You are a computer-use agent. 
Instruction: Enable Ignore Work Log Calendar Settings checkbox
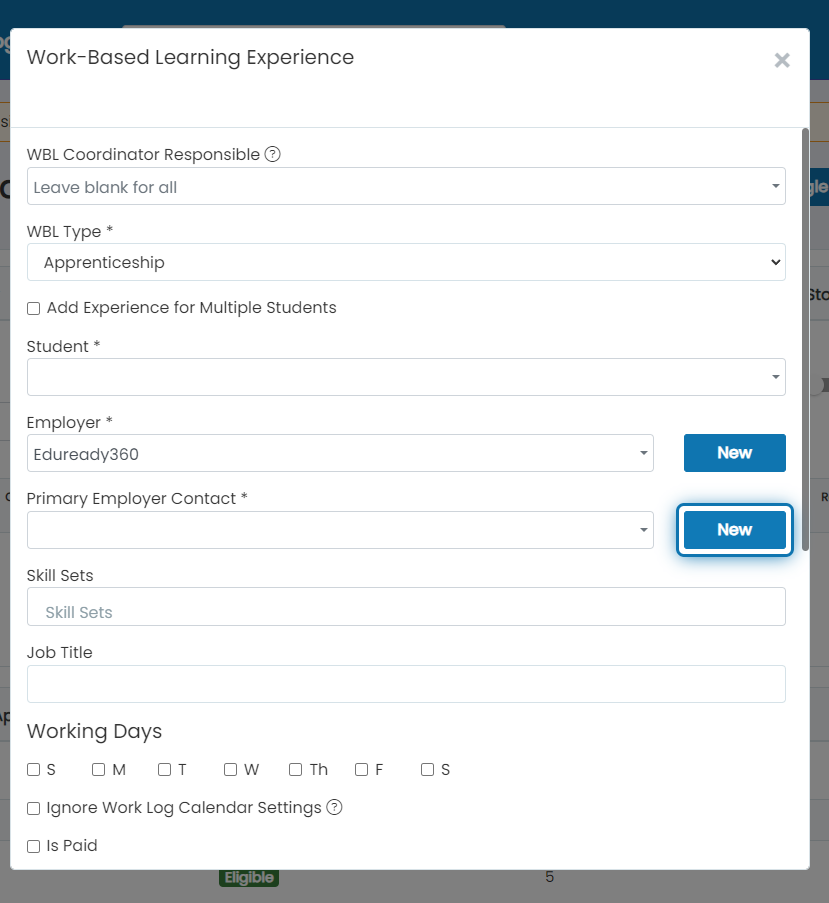click(33, 809)
